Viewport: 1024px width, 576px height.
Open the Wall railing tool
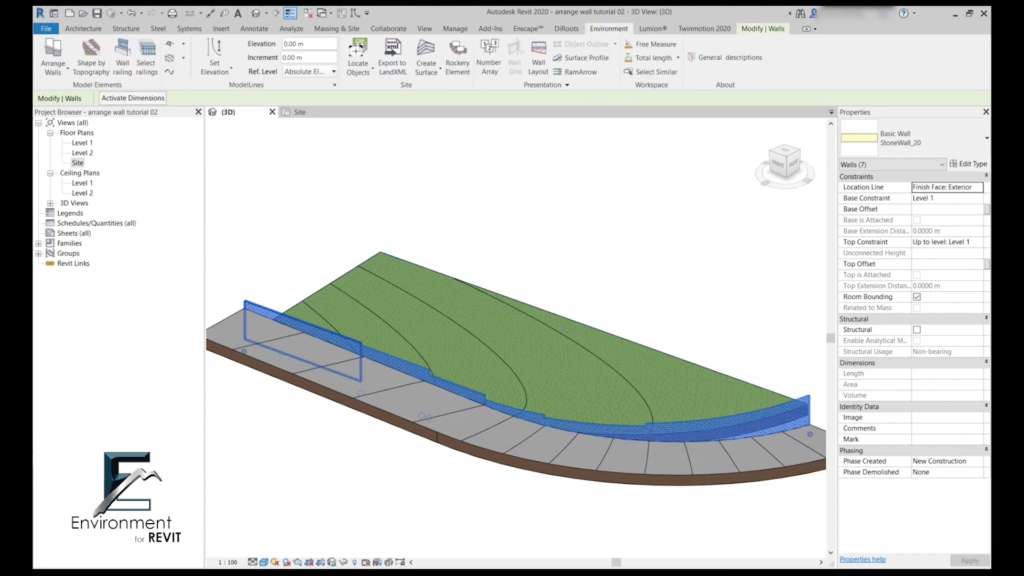tap(122, 57)
